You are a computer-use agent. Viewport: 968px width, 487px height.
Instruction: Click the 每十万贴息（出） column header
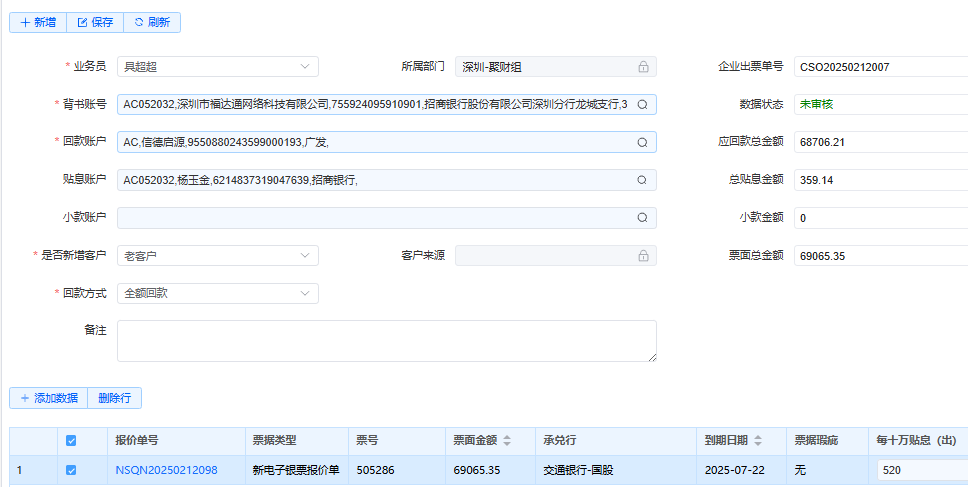coord(918,441)
